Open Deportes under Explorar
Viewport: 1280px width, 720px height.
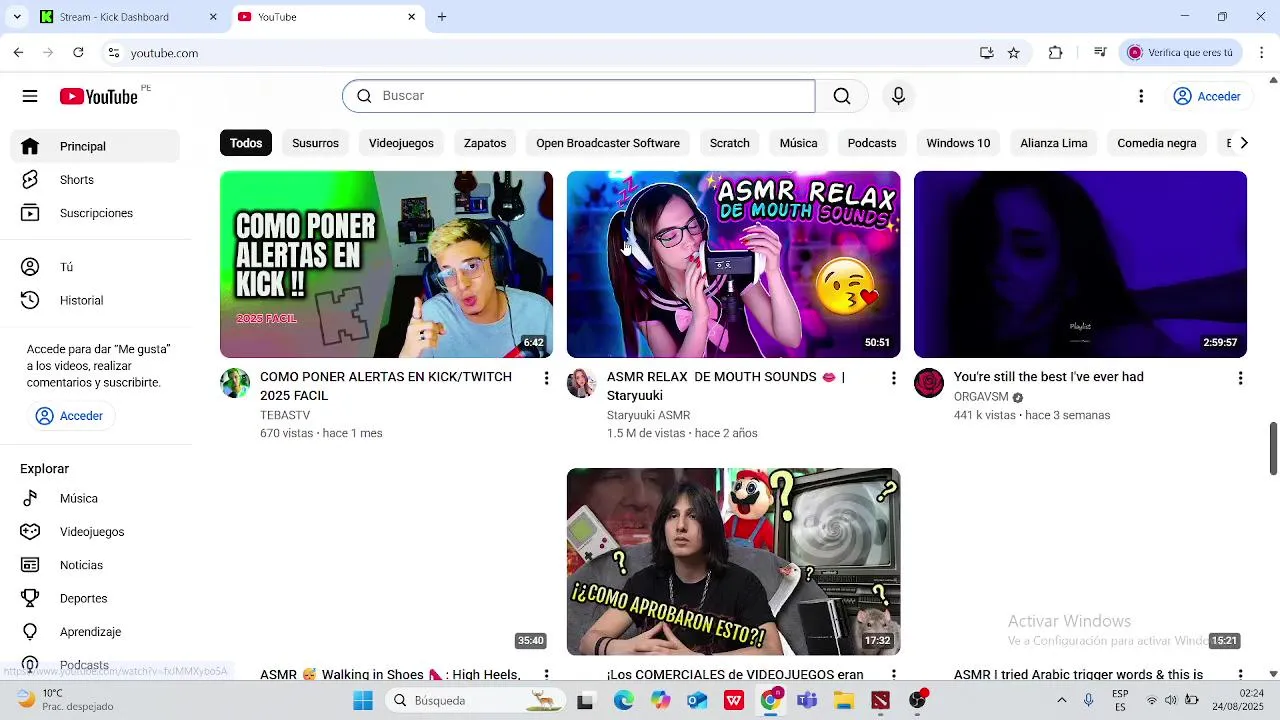(x=96, y=598)
